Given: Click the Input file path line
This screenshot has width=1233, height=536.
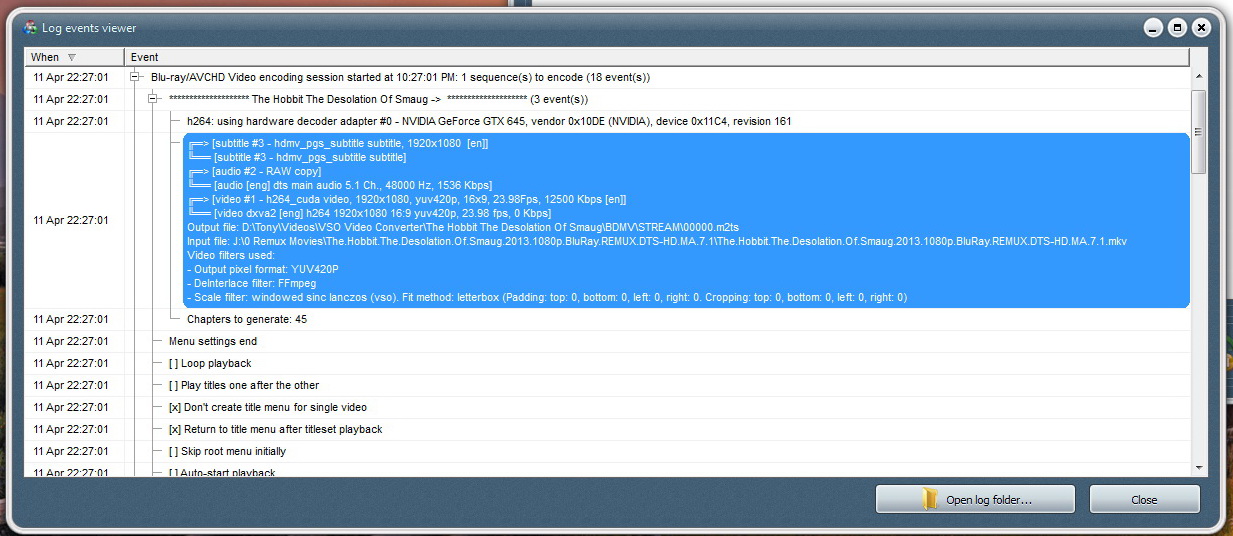Looking at the screenshot, I should point(657,241).
